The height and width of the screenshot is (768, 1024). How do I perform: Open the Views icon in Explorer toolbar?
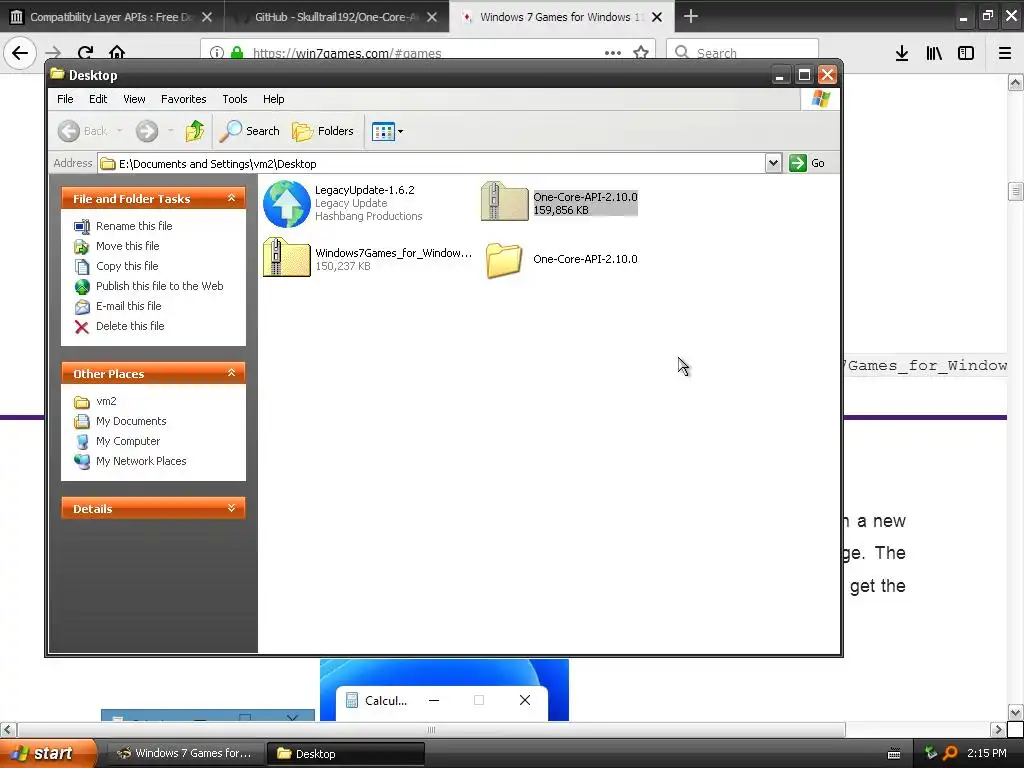click(383, 131)
